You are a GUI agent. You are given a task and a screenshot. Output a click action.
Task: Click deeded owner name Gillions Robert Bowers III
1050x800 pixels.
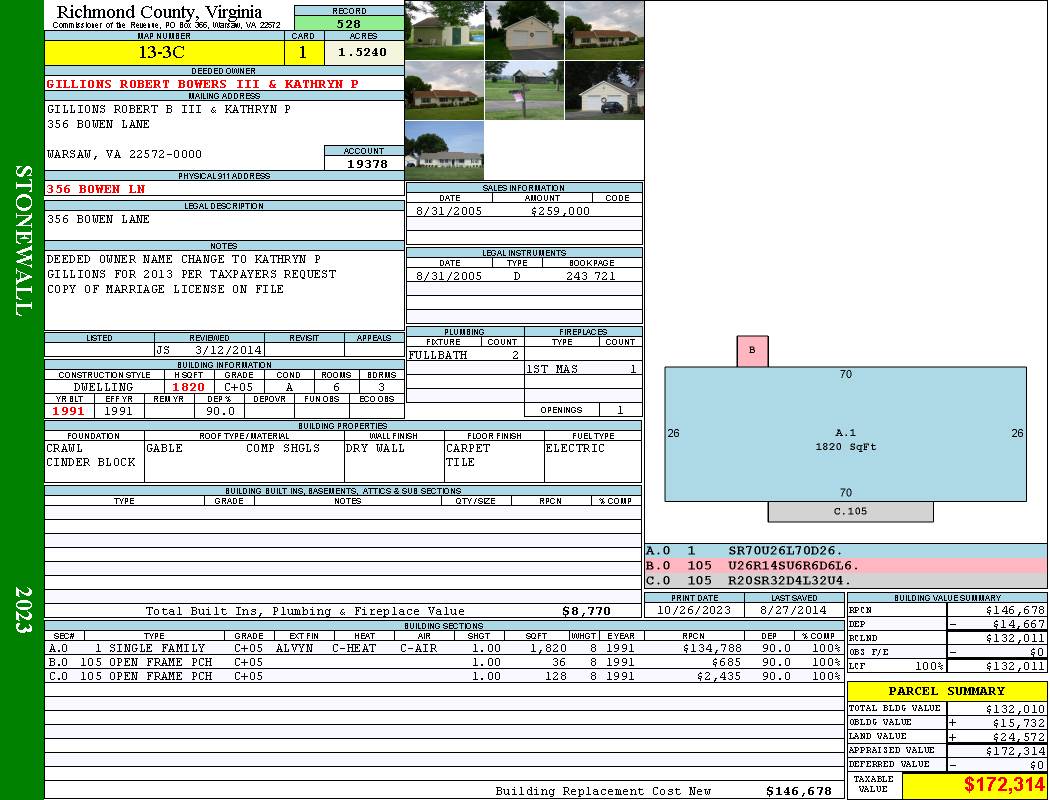(203, 84)
